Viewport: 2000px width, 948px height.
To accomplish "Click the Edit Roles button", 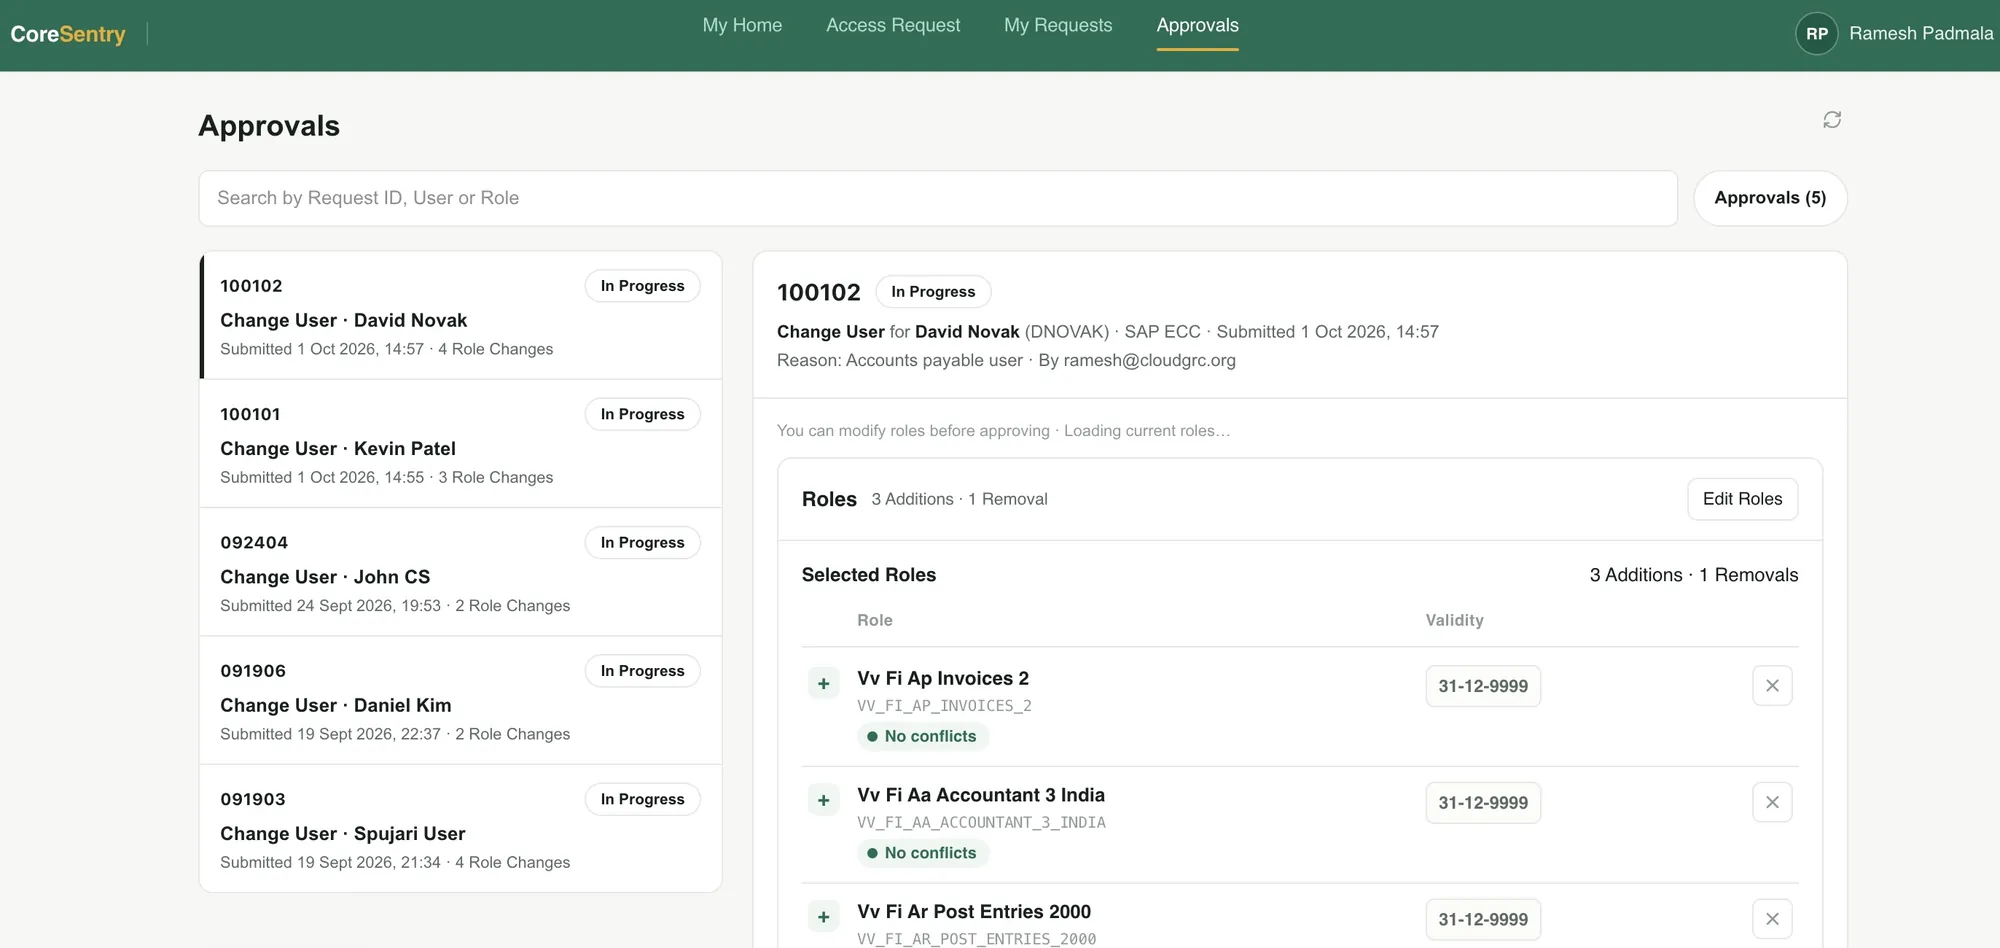I will point(1742,499).
